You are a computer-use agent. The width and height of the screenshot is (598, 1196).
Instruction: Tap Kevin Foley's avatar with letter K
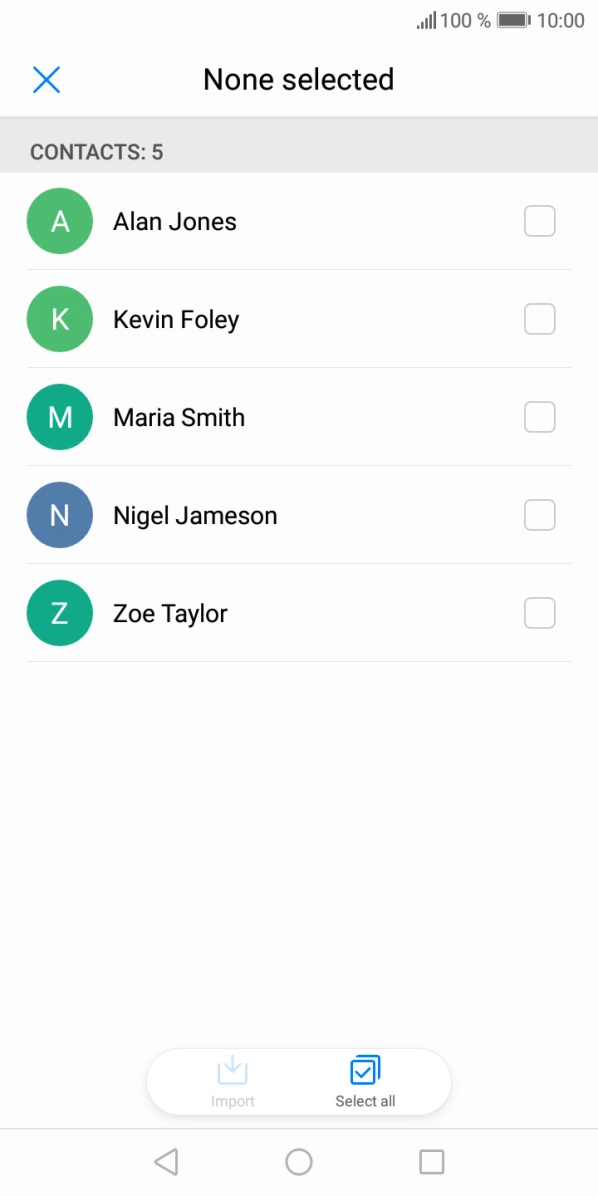click(59, 318)
